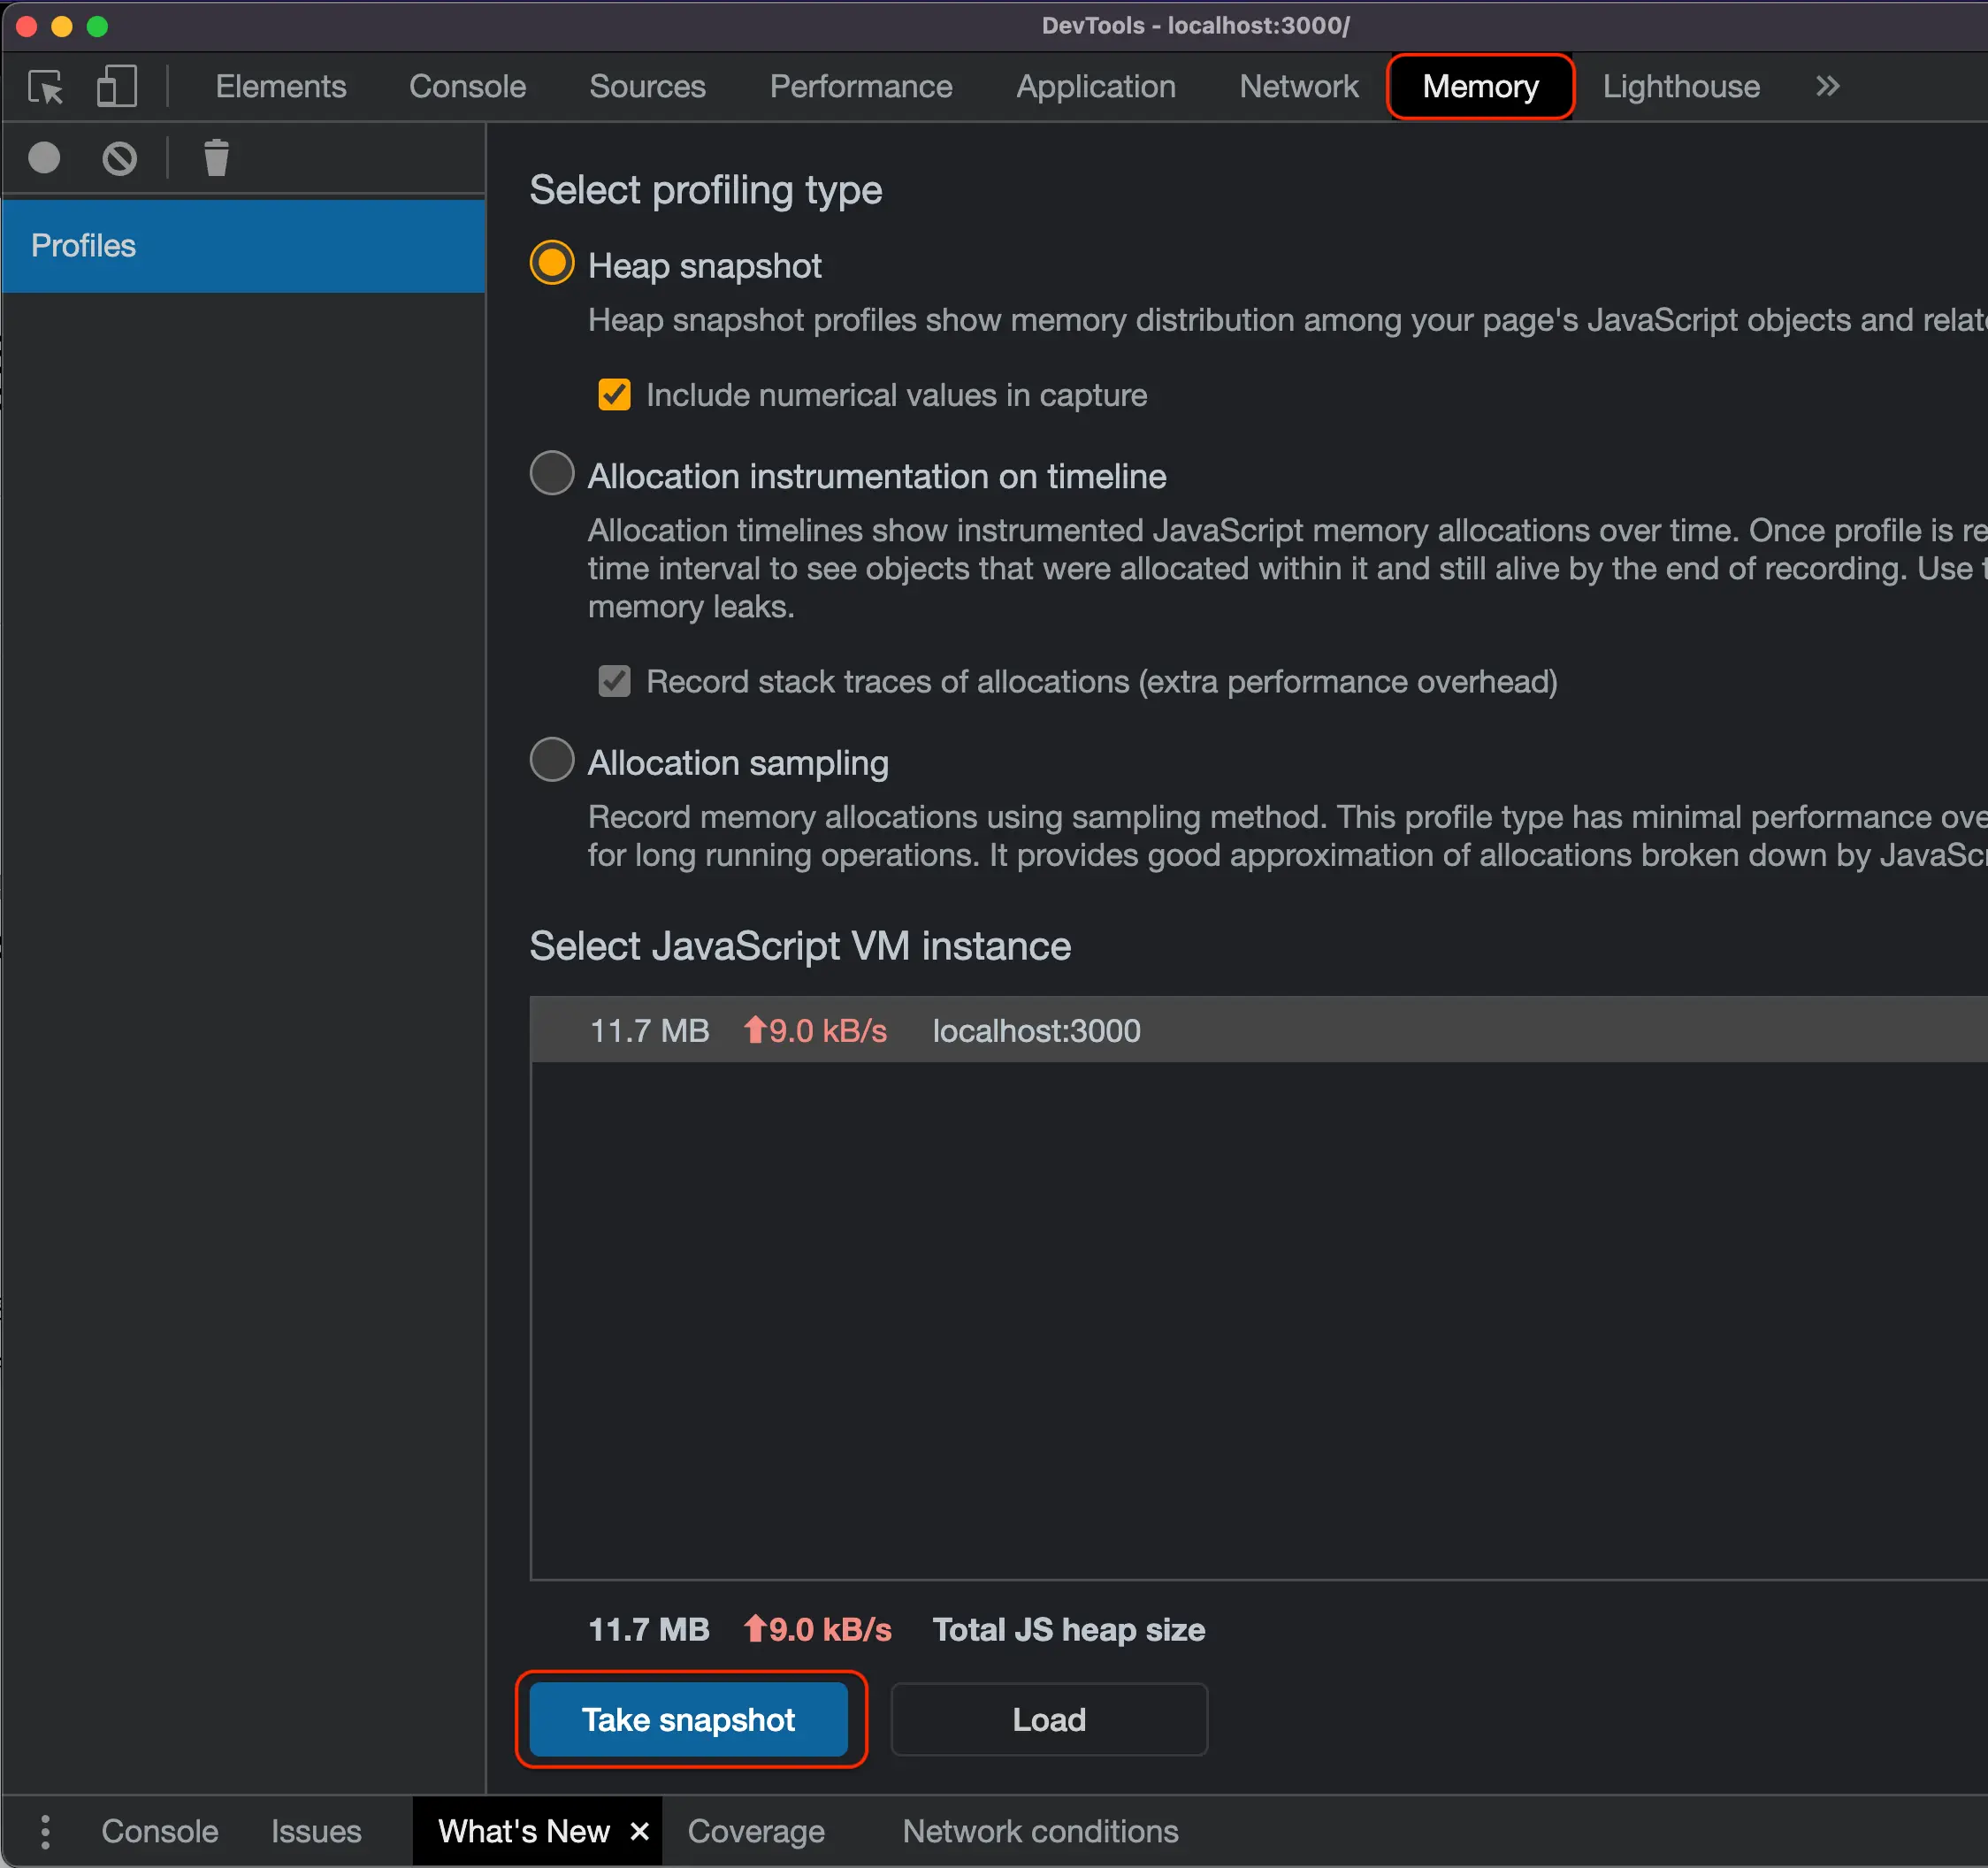Open the drawer three-dot menu
This screenshot has width=1988, height=1868.
45,1831
